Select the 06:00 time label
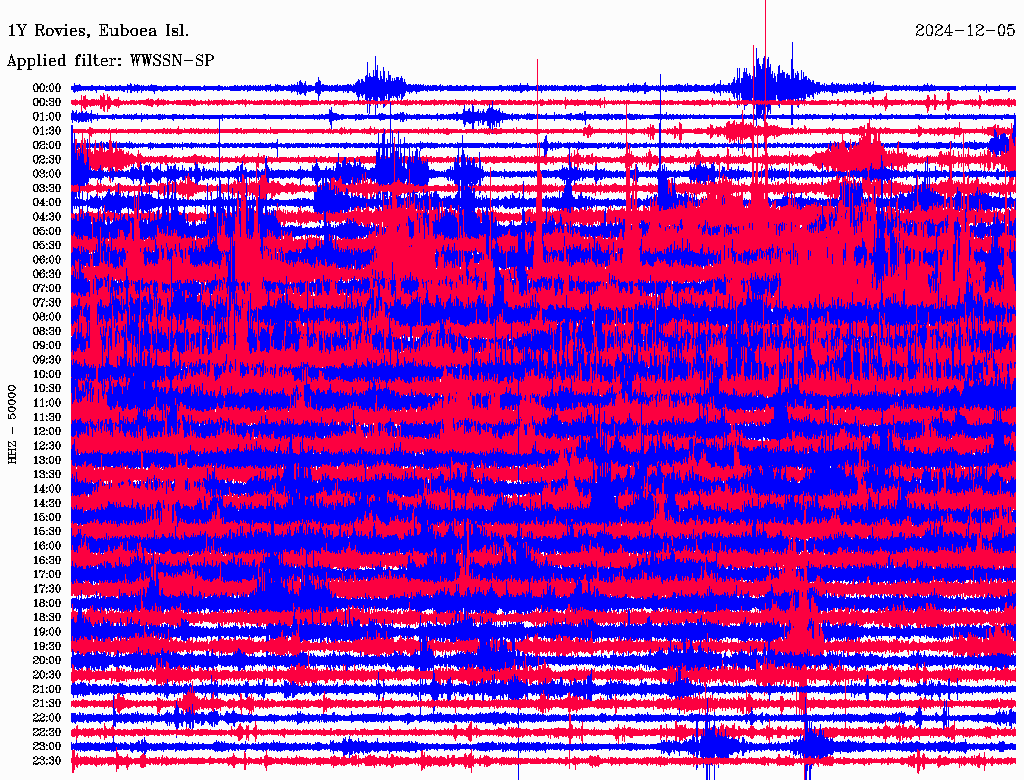This screenshot has width=1024, height=780. (x=47, y=259)
